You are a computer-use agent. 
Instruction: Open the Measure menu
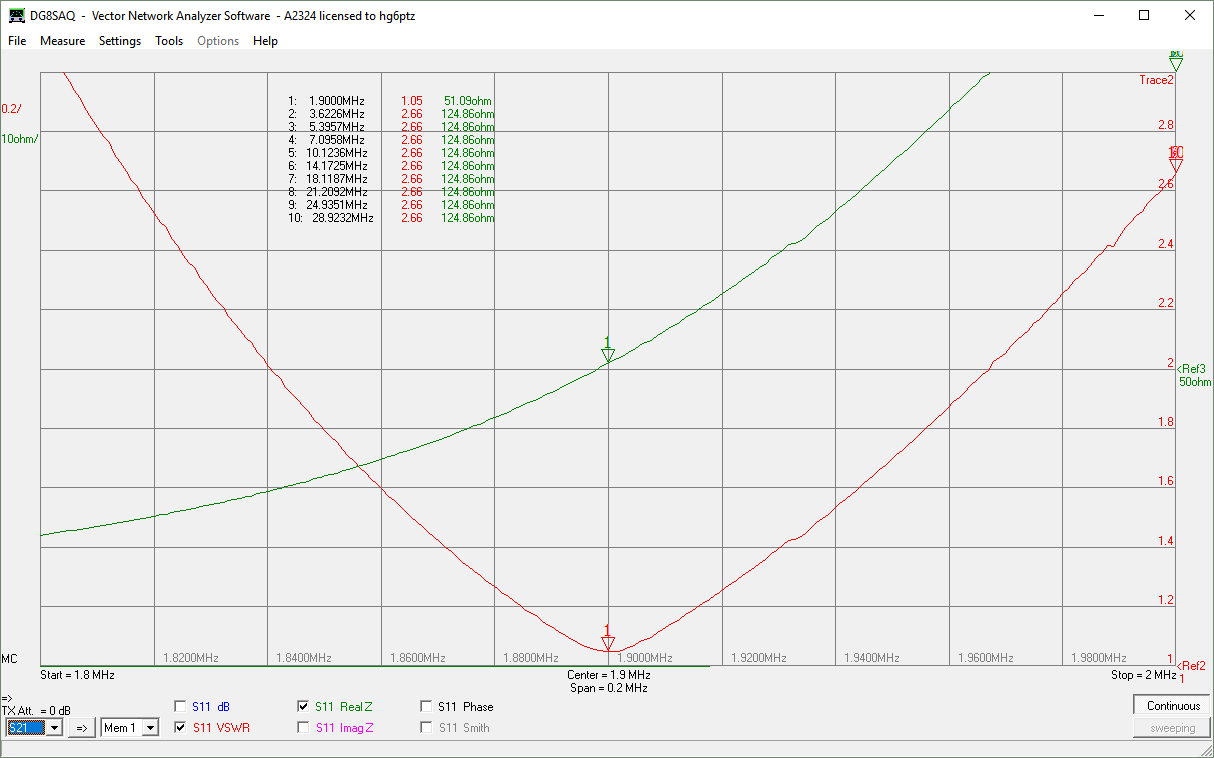coord(62,41)
